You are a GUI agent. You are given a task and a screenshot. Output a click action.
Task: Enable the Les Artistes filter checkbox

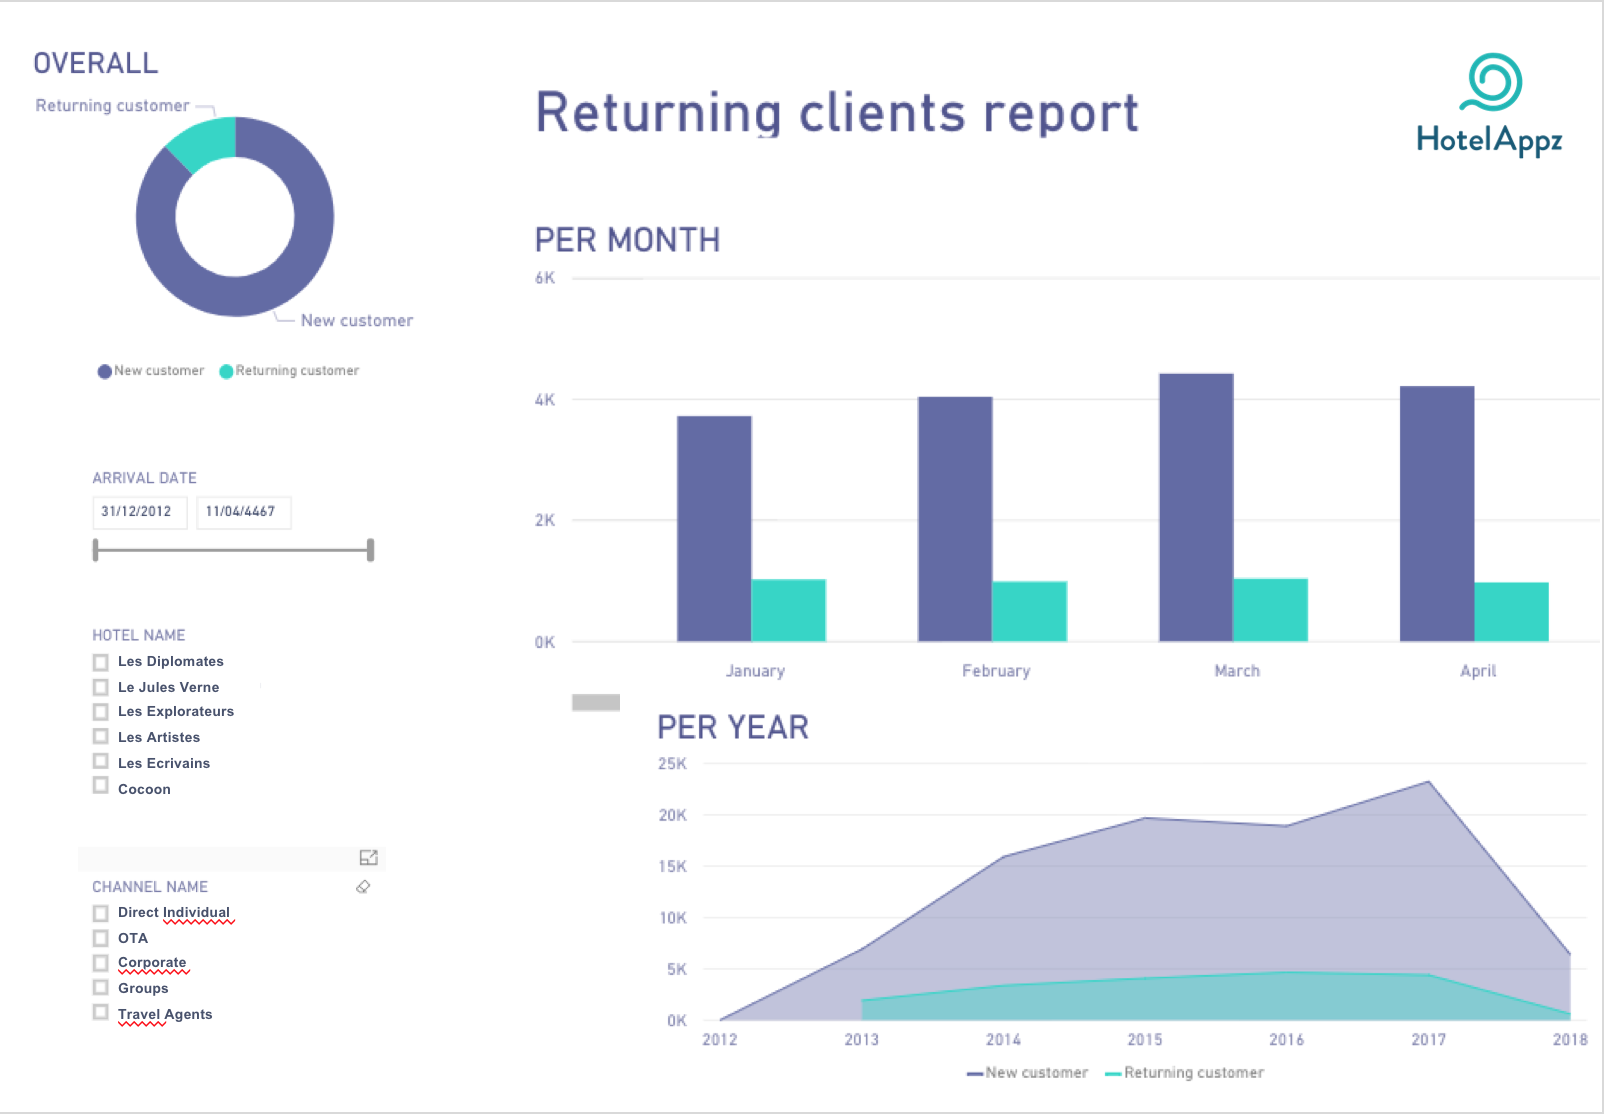coord(100,736)
